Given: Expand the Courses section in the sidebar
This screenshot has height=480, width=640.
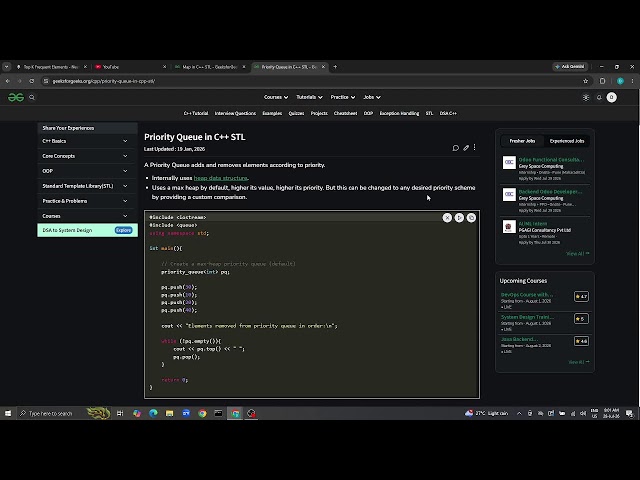Looking at the screenshot, I should coord(85,216).
